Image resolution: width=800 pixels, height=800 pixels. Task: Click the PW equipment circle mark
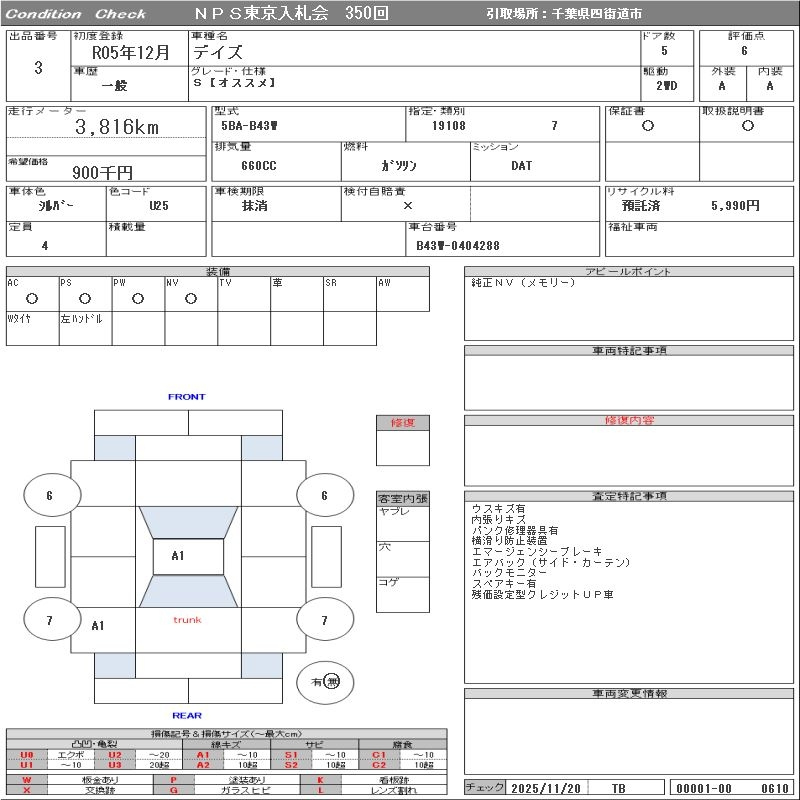pos(138,298)
